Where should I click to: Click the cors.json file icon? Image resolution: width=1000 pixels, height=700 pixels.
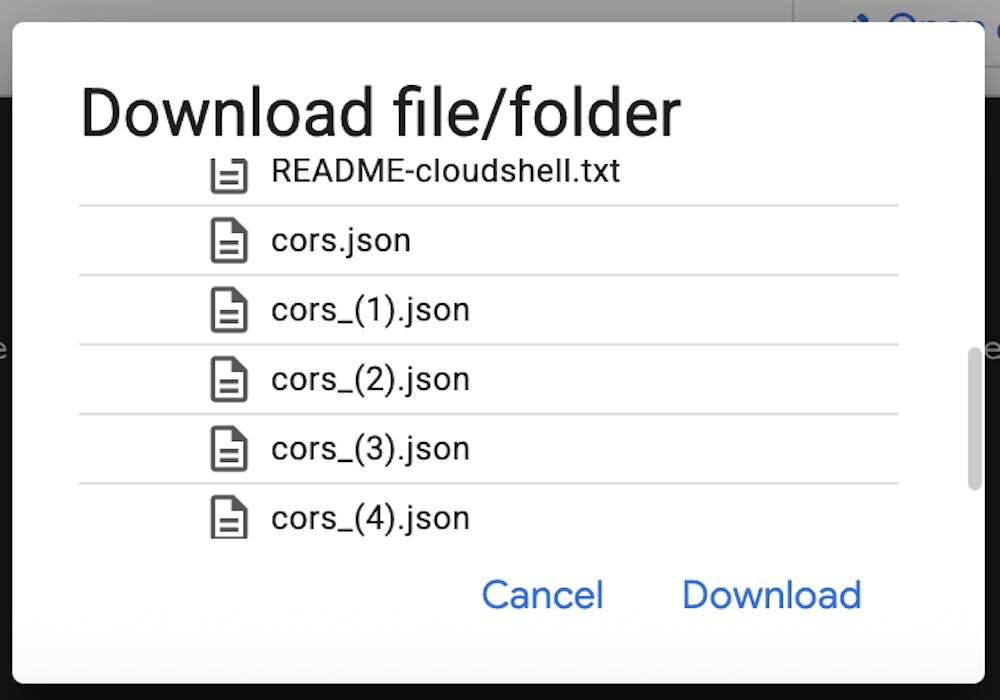click(x=229, y=240)
